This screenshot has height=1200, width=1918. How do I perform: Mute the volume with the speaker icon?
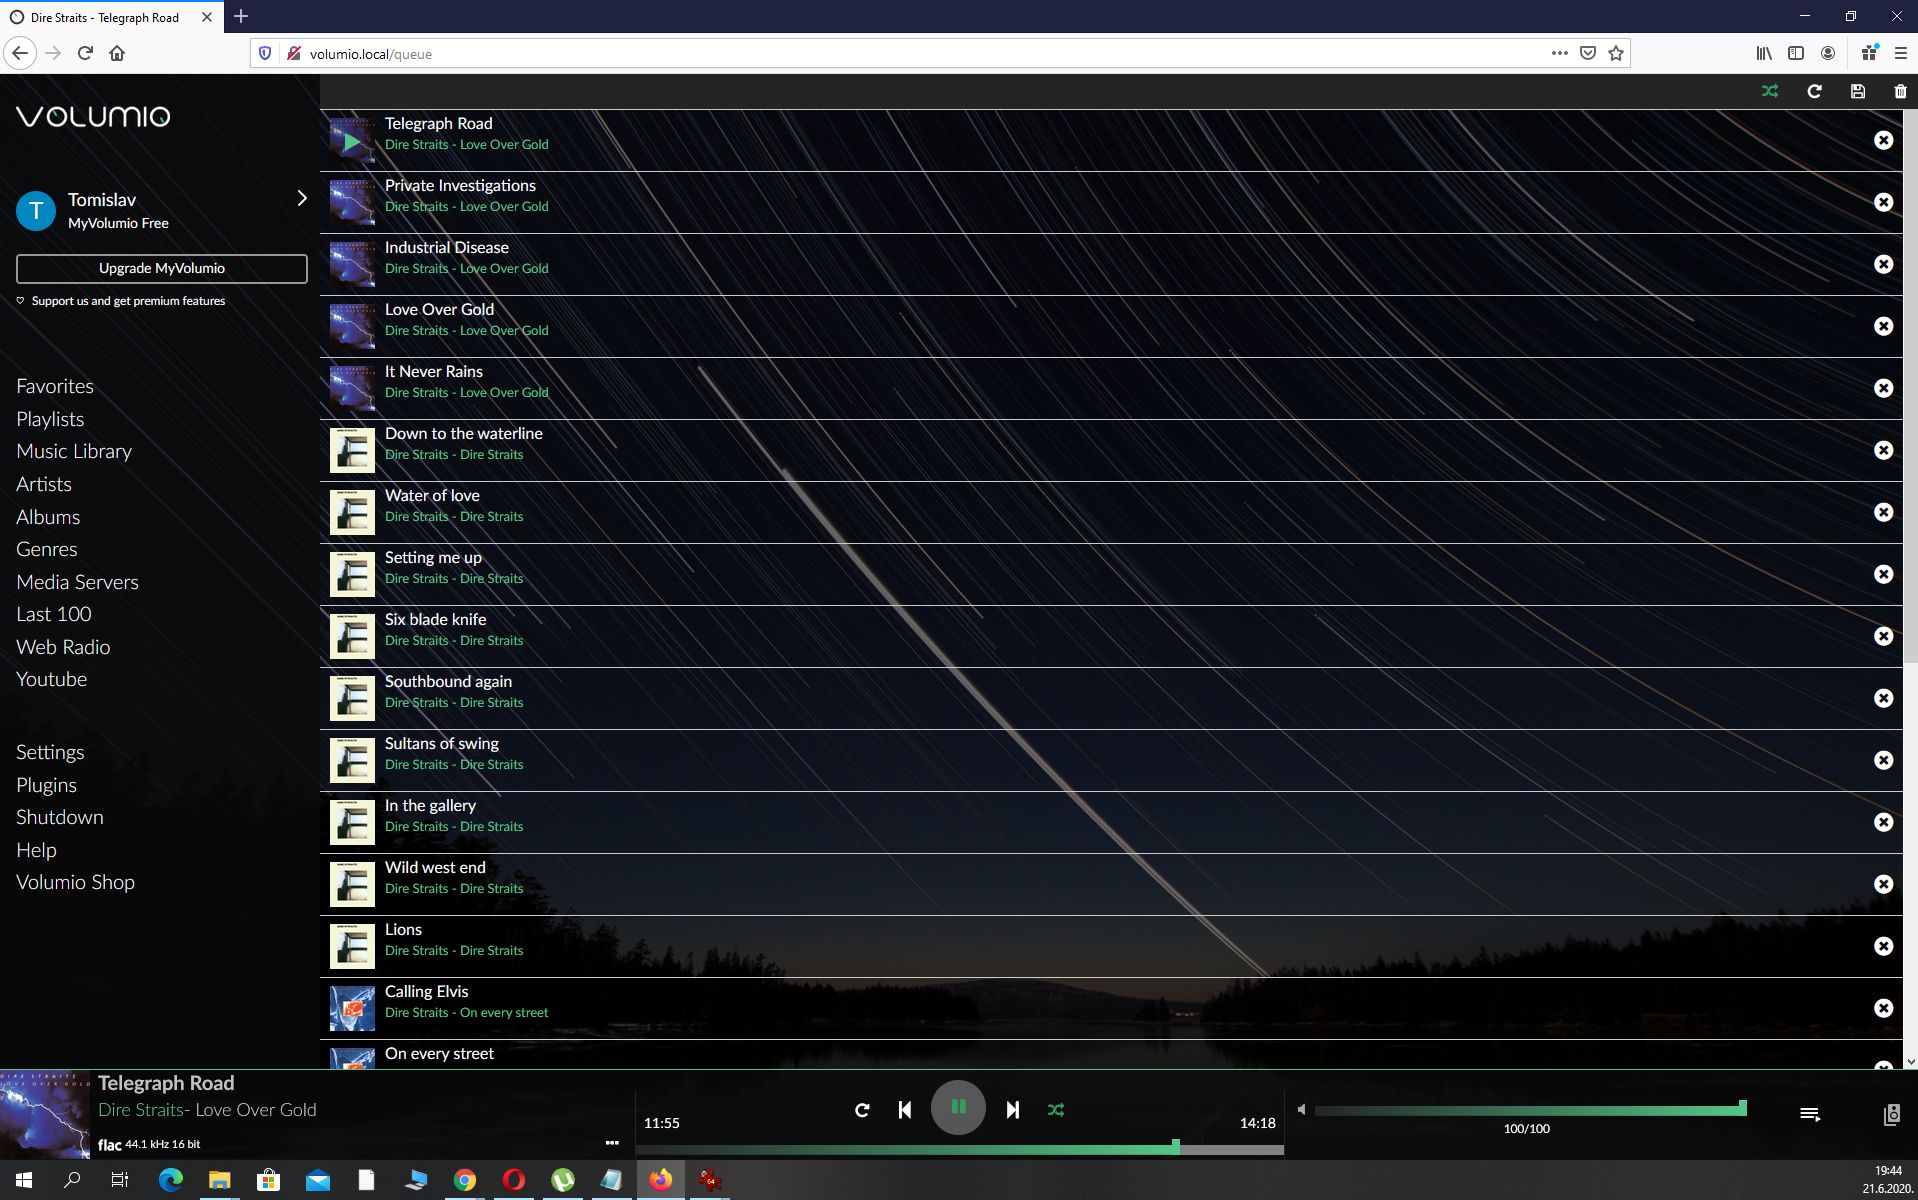point(1301,1109)
